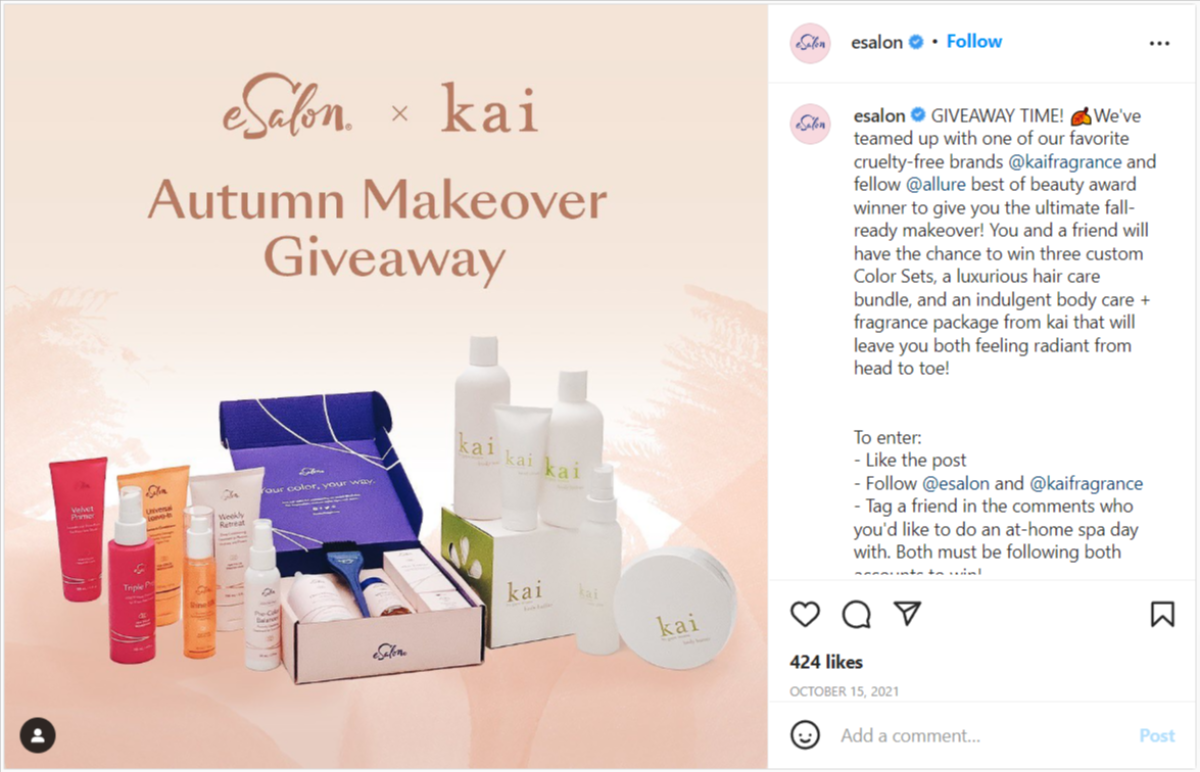This screenshot has width=1200, height=772.
Task: Open esalon username in the header
Action: pos(877,42)
